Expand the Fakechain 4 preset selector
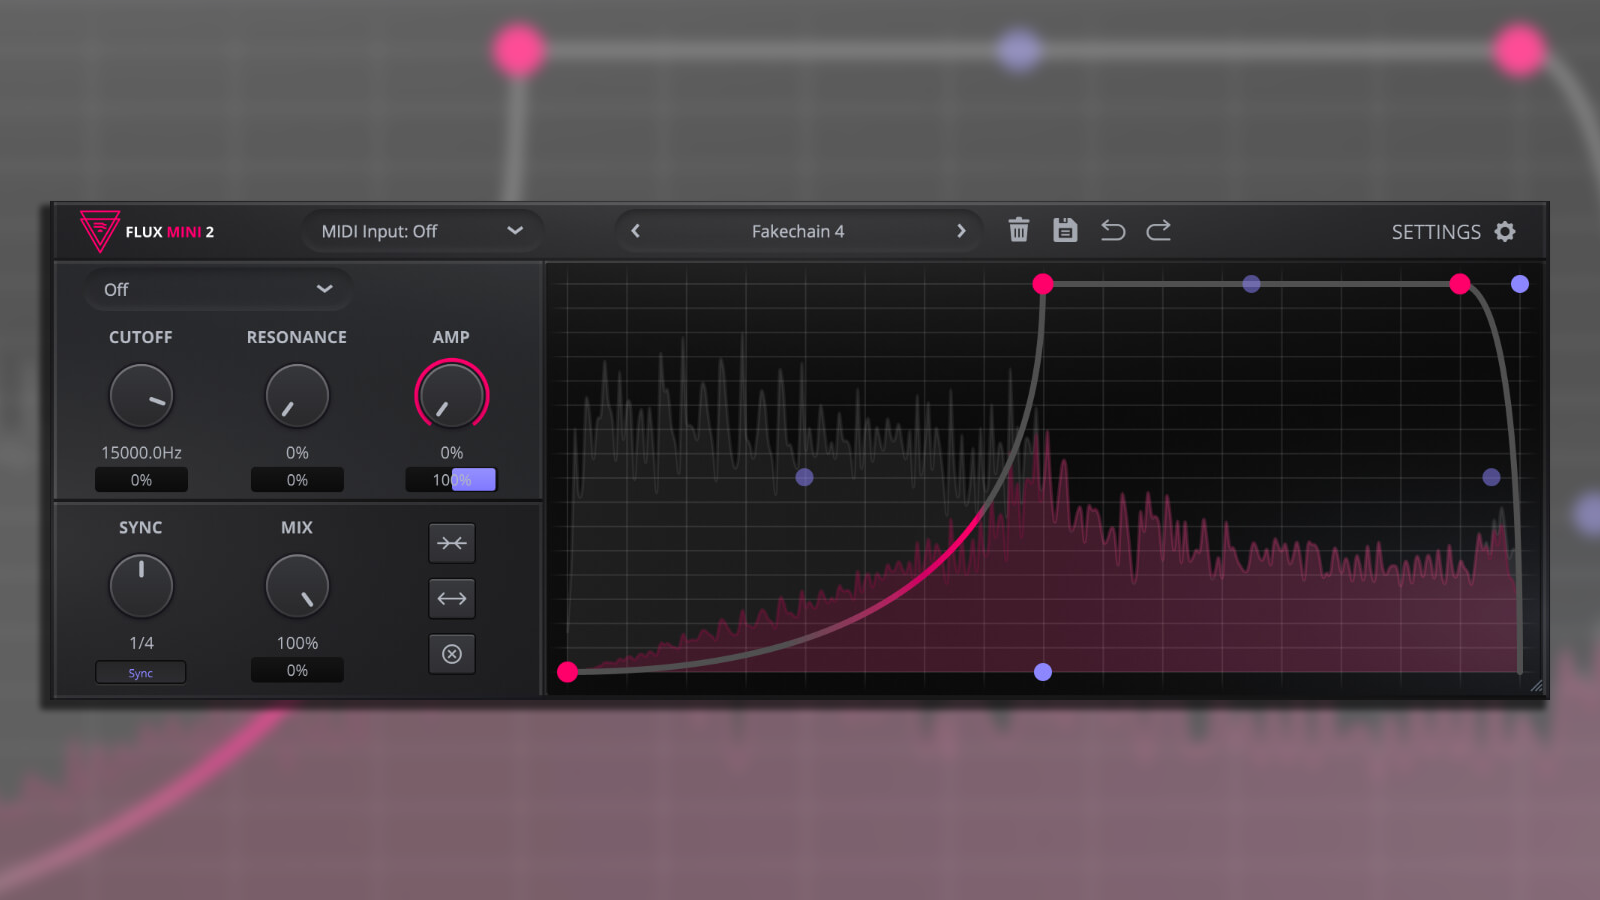Image resolution: width=1600 pixels, height=900 pixels. click(x=798, y=231)
